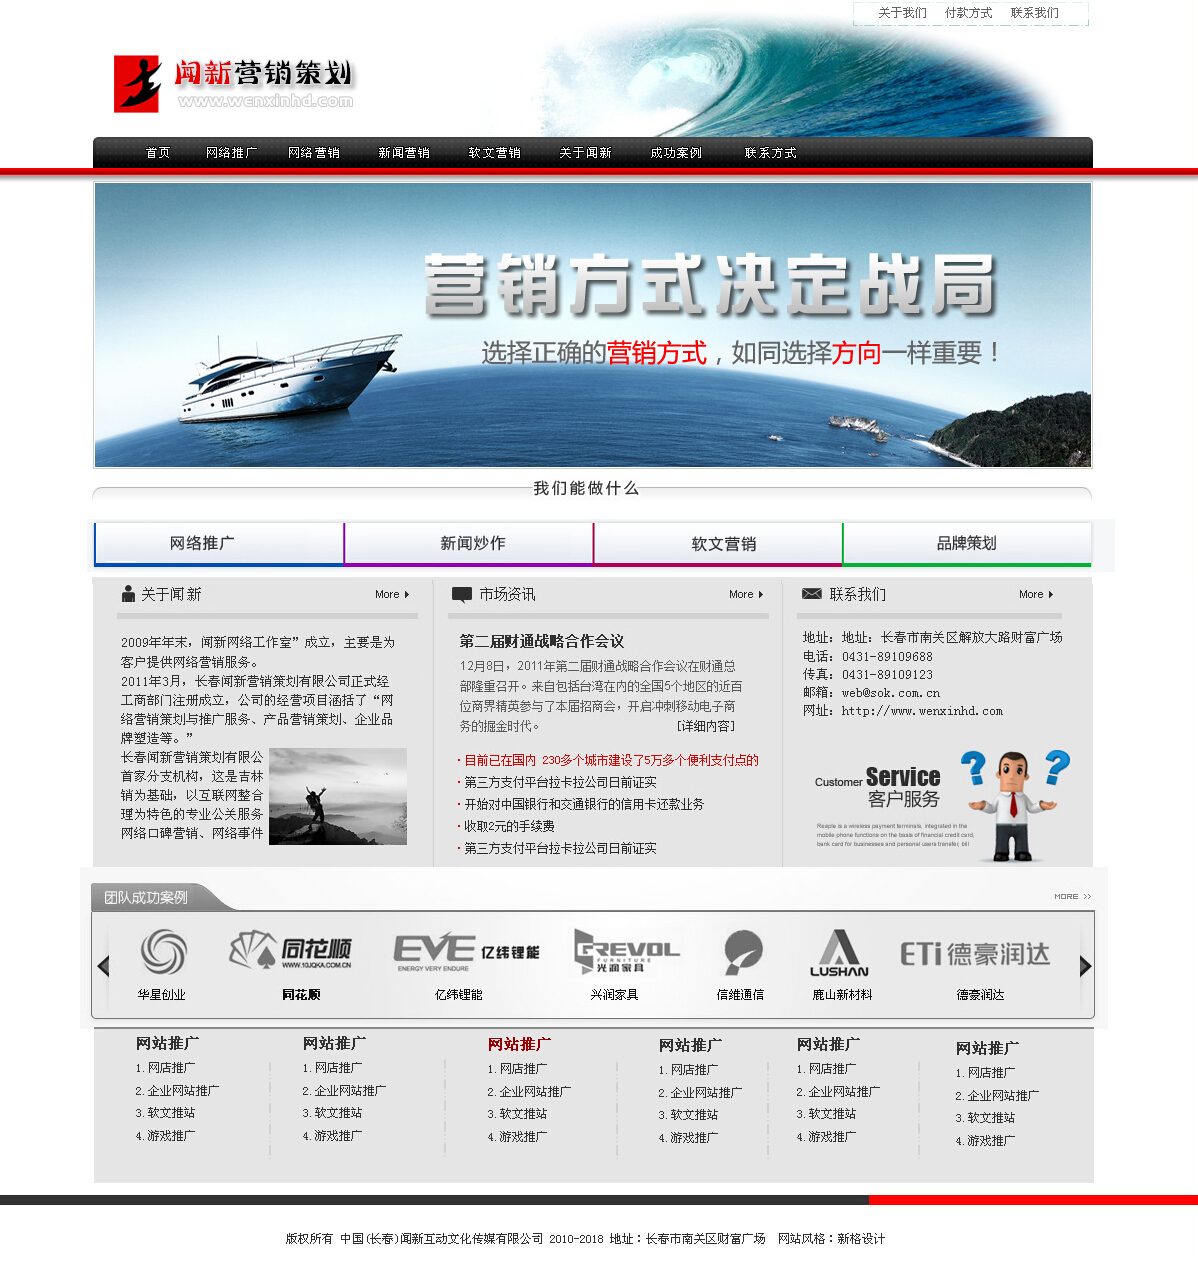Open the LUSHAN 鹿山新材料 logo
Viewport: 1198px width, 1266px height.
[839, 953]
